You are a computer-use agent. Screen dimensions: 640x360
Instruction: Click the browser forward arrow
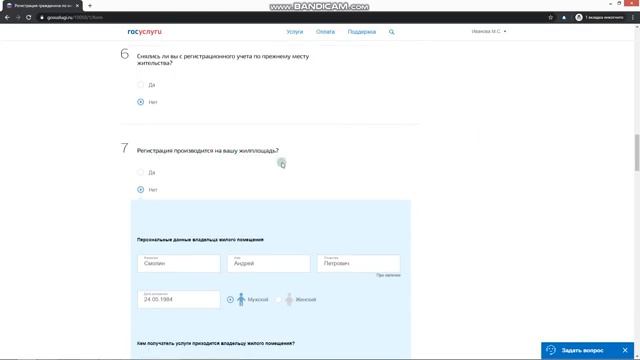18,18
